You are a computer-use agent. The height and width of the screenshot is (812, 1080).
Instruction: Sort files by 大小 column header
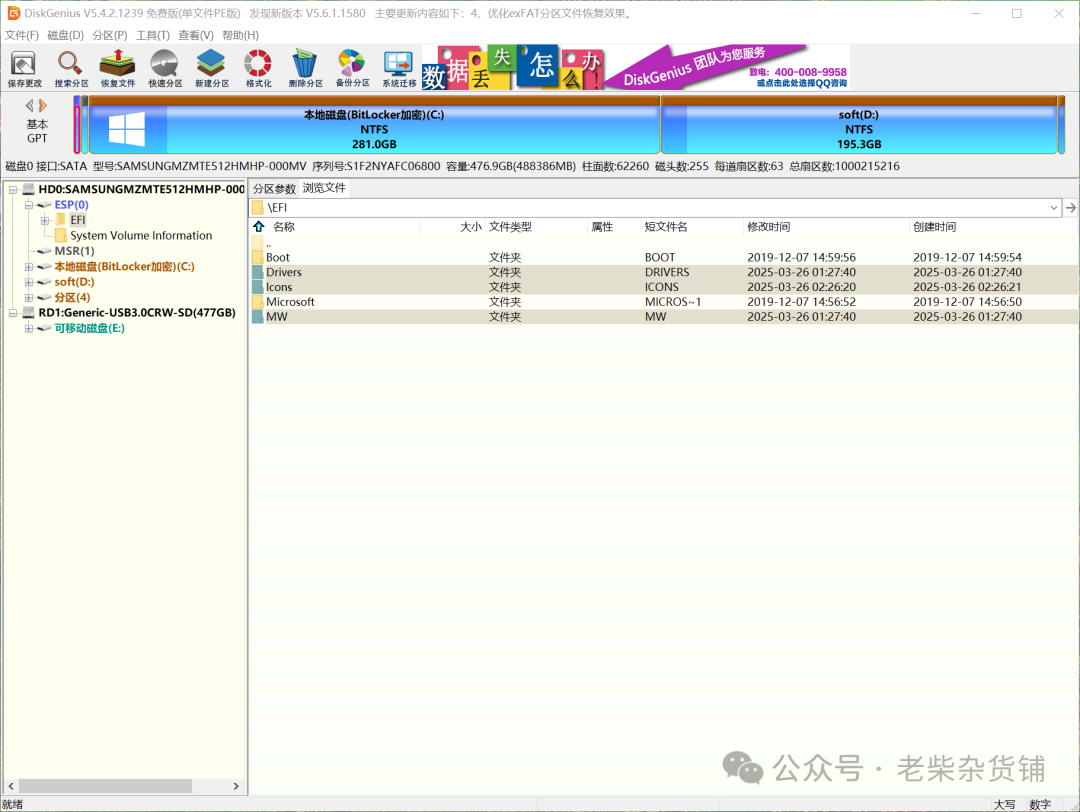point(470,227)
